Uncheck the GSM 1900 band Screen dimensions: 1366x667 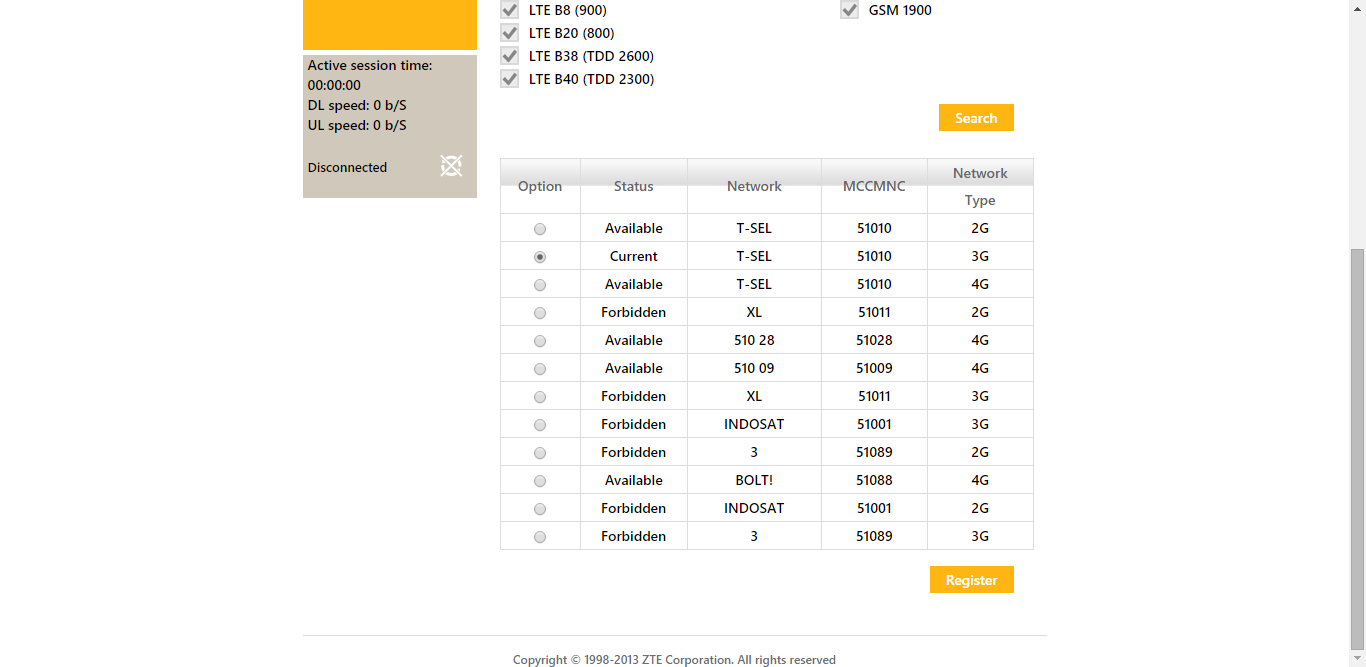(850, 10)
